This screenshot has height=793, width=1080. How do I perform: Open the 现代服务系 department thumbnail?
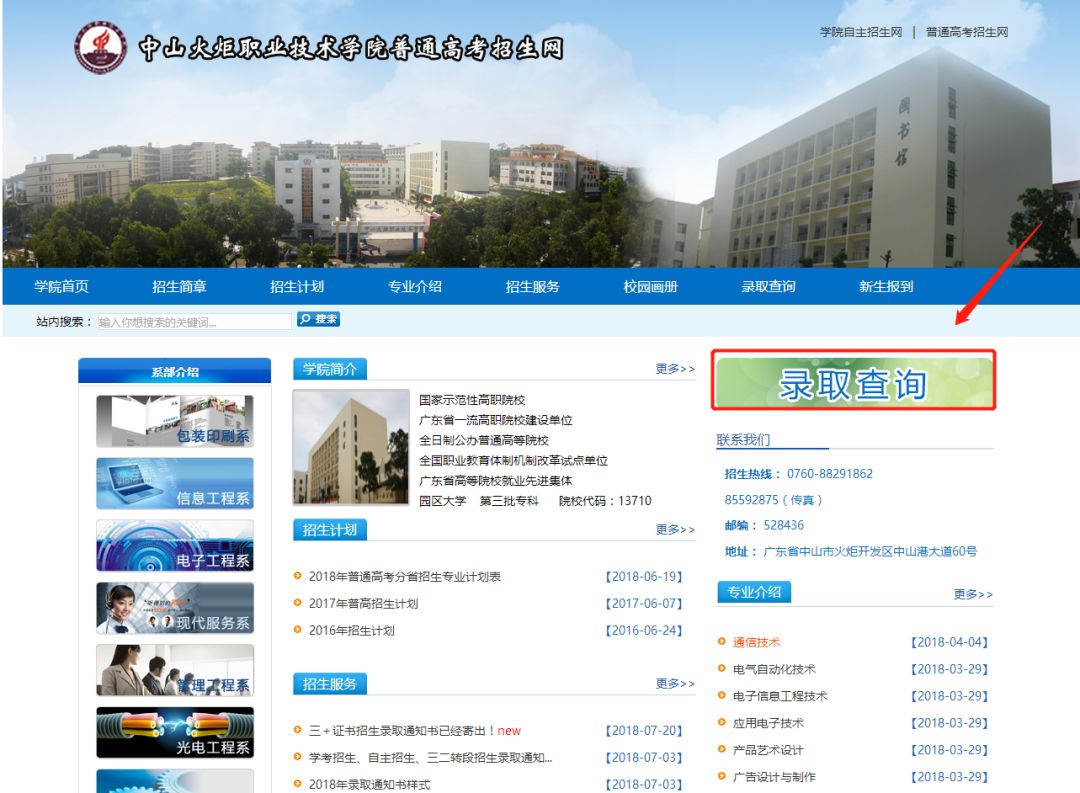click(175, 608)
